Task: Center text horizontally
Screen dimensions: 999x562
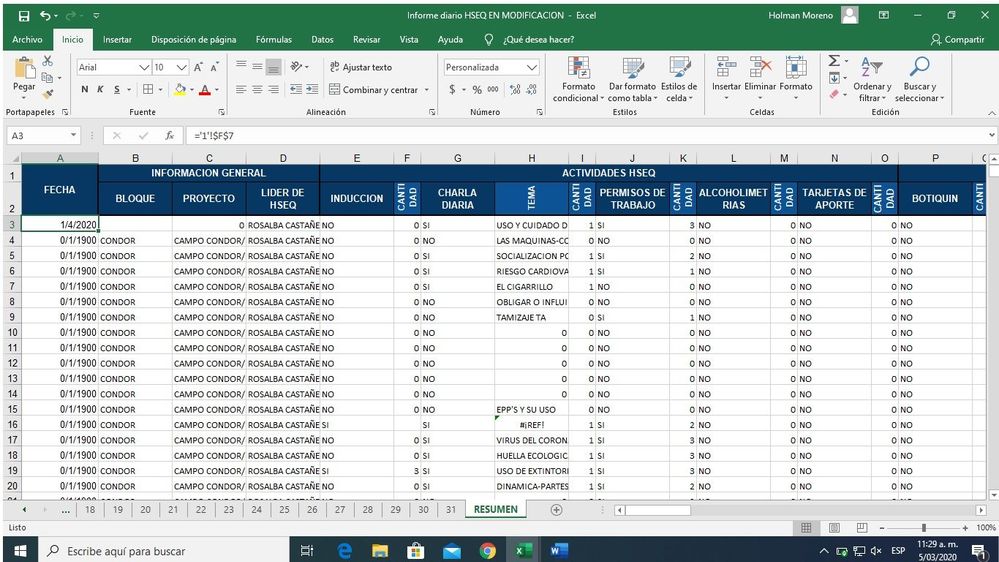Action: (257, 90)
